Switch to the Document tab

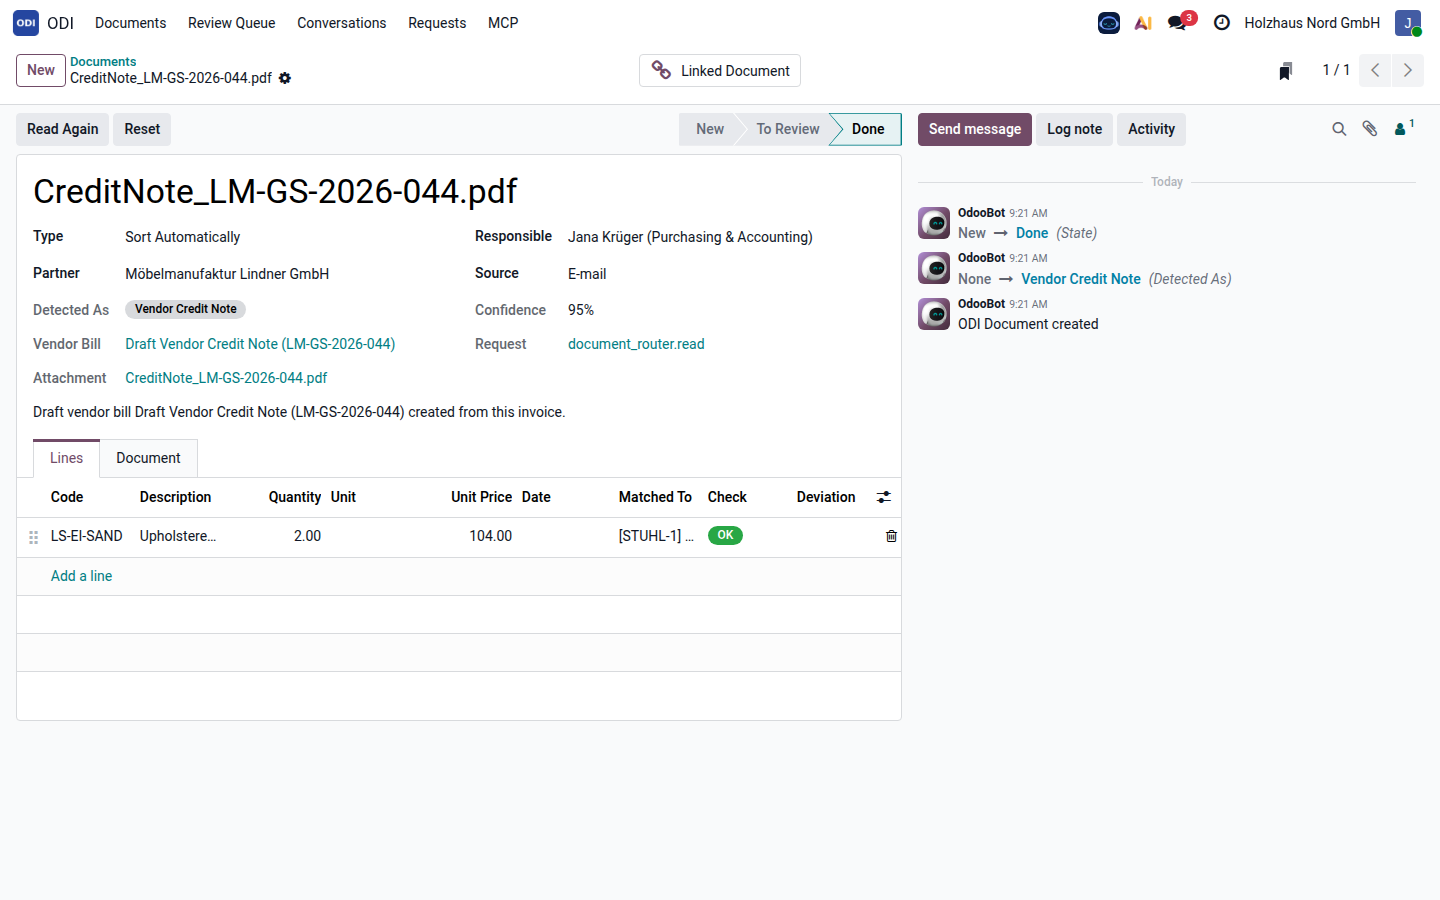148,458
